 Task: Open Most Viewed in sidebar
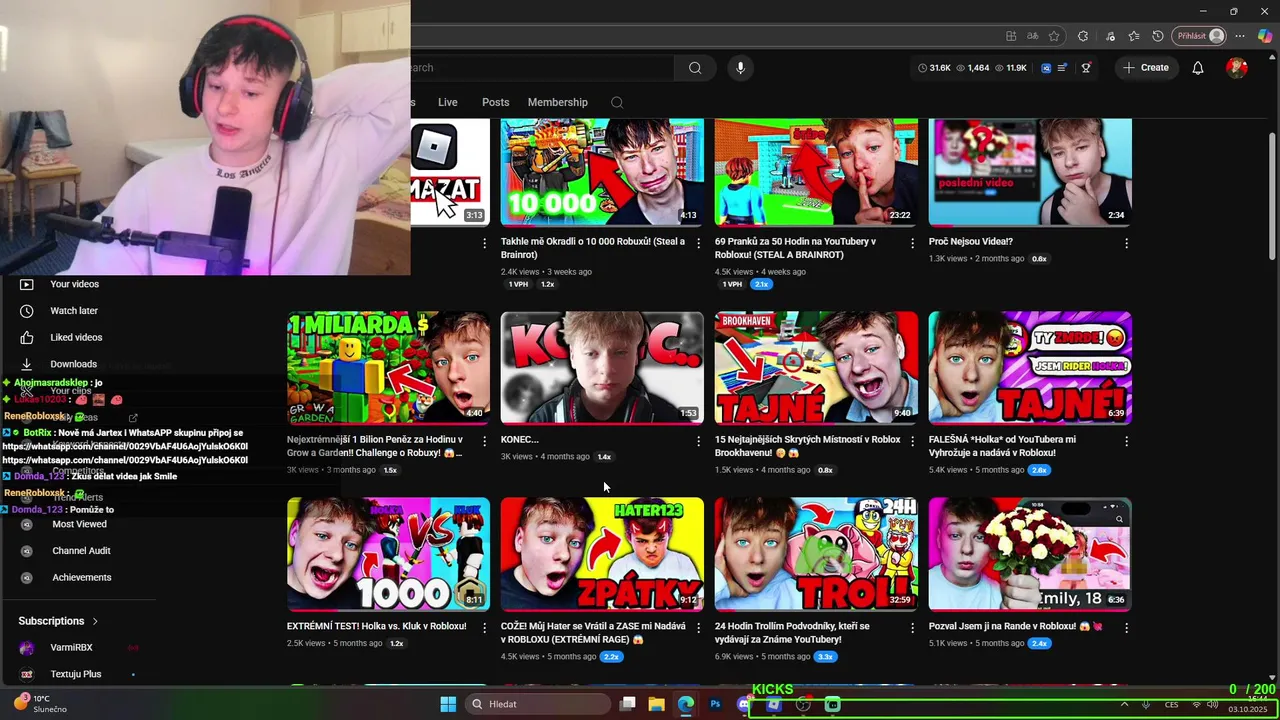pyautogui.click(x=79, y=524)
